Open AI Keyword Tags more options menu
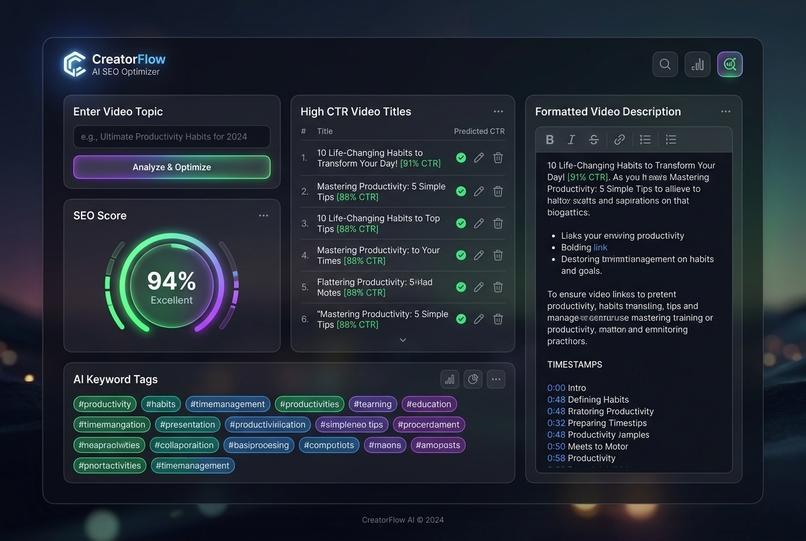The width and height of the screenshot is (806, 541). [496, 380]
